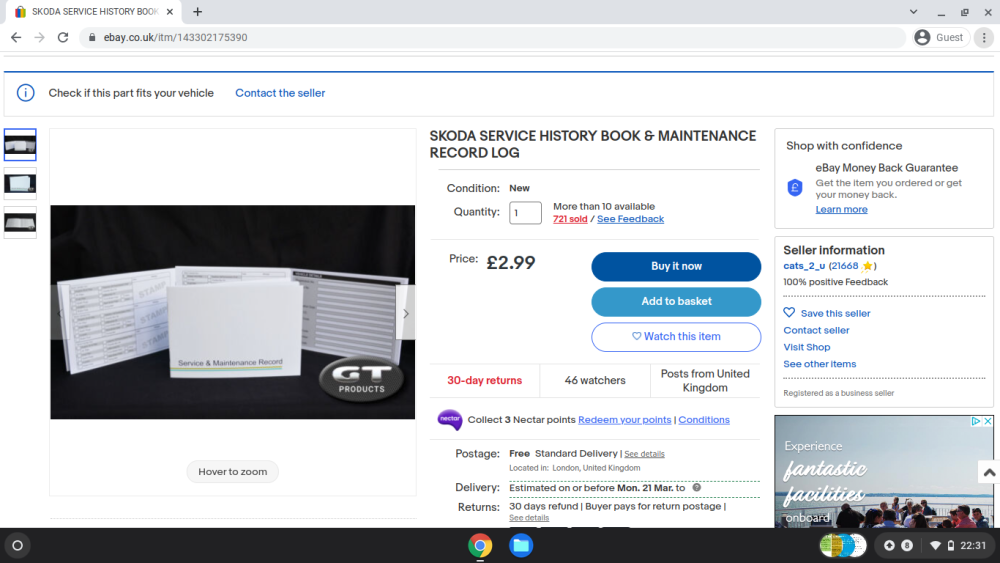This screenshot has width=1000, height=563.
Task: Go forward in browser history
Action: pos(40,38)
